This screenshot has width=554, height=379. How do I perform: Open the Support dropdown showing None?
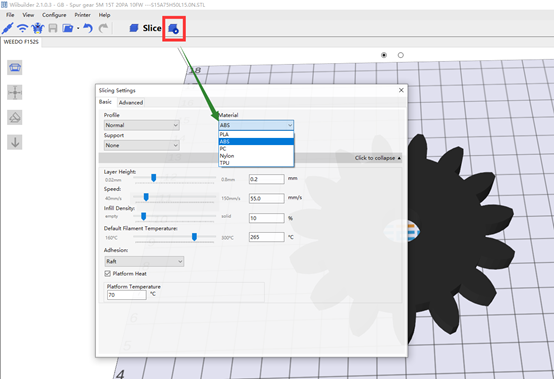[142, 145]
